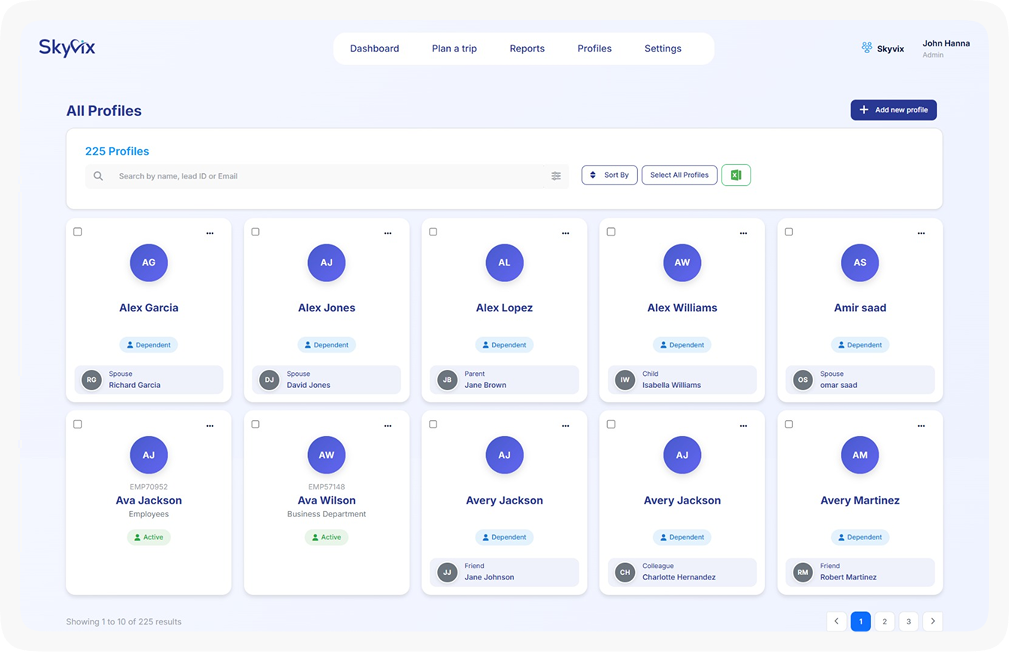Click Charlotte Hernandez's CH colleague avatar
This screenshot has height=652, width=1009.
tap(625, 572)
